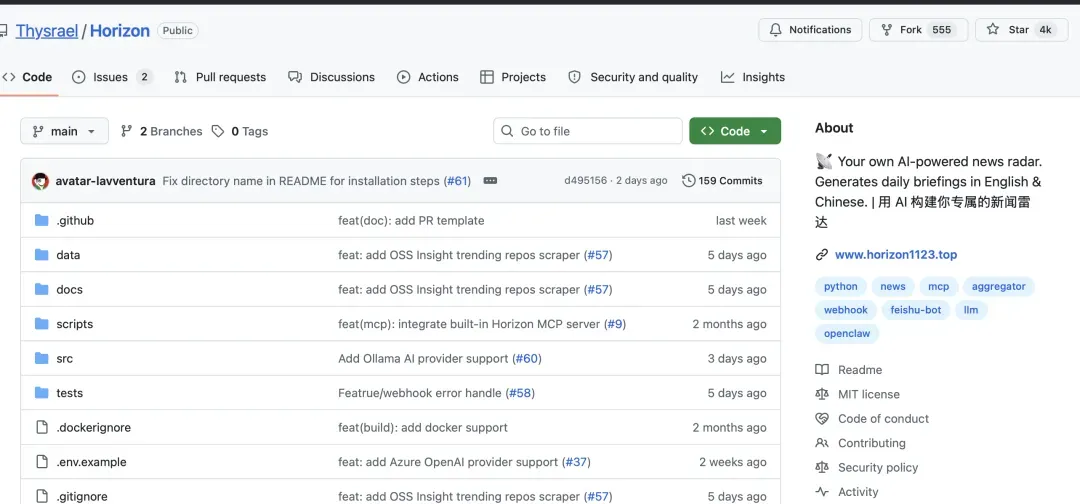Open the Actions tab
This screenshot has width=1080, height=504.
click(428, 77)
